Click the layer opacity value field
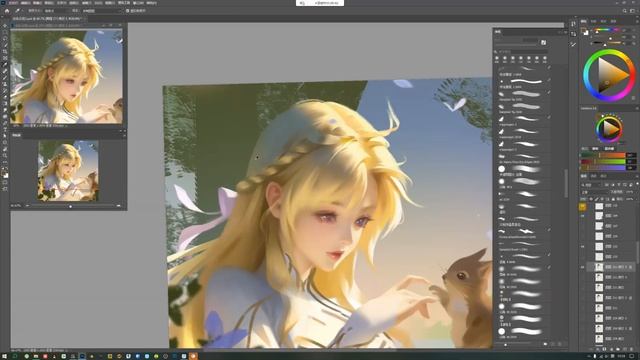 pyautogui.click(x=629, y=192)
